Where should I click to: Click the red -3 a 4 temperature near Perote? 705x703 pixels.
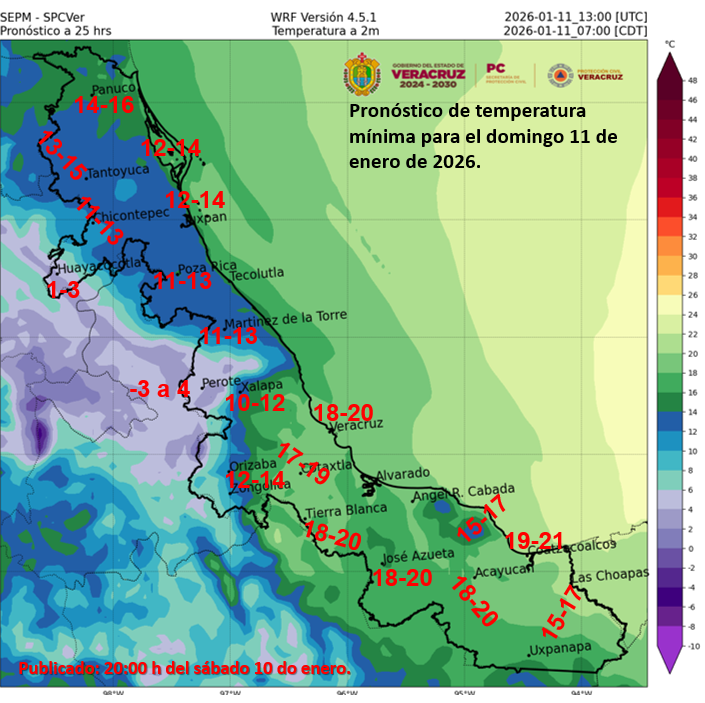159,388
